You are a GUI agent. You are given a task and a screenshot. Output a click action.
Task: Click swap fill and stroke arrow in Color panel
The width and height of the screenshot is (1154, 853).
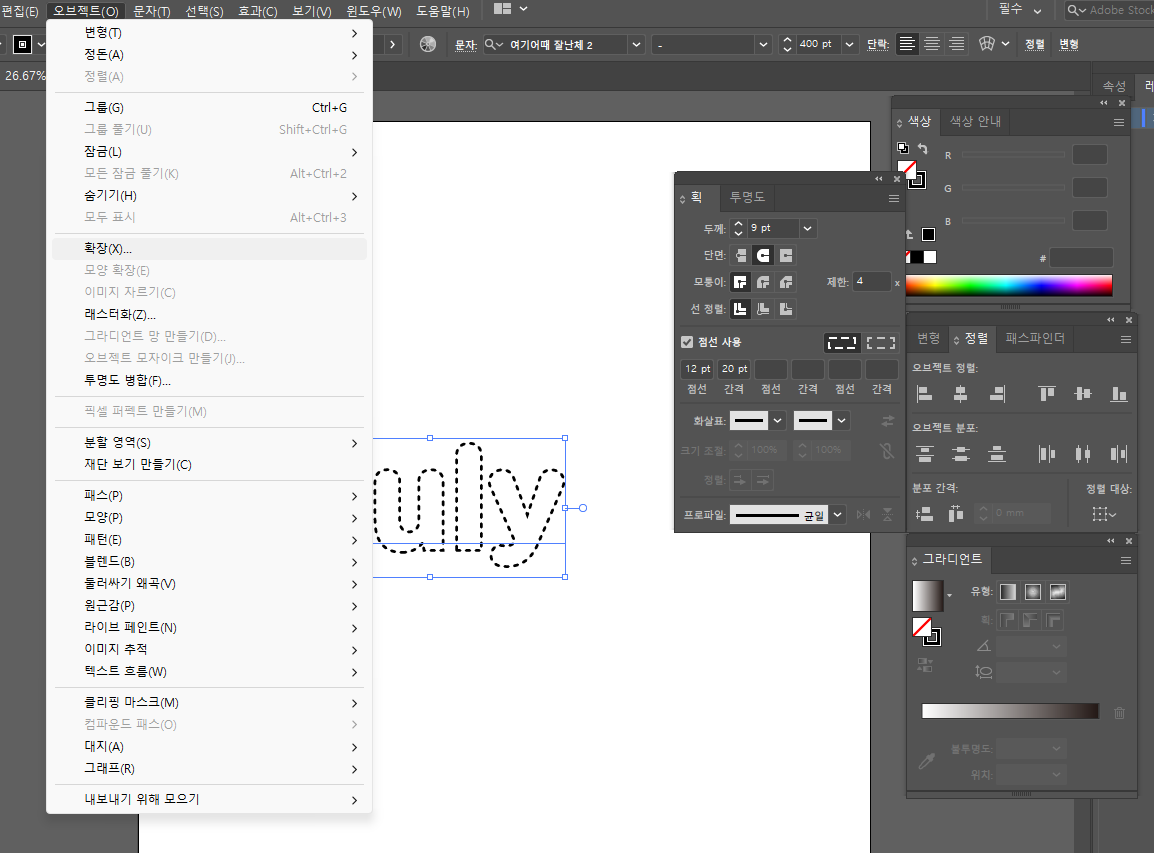click(923, 149)
